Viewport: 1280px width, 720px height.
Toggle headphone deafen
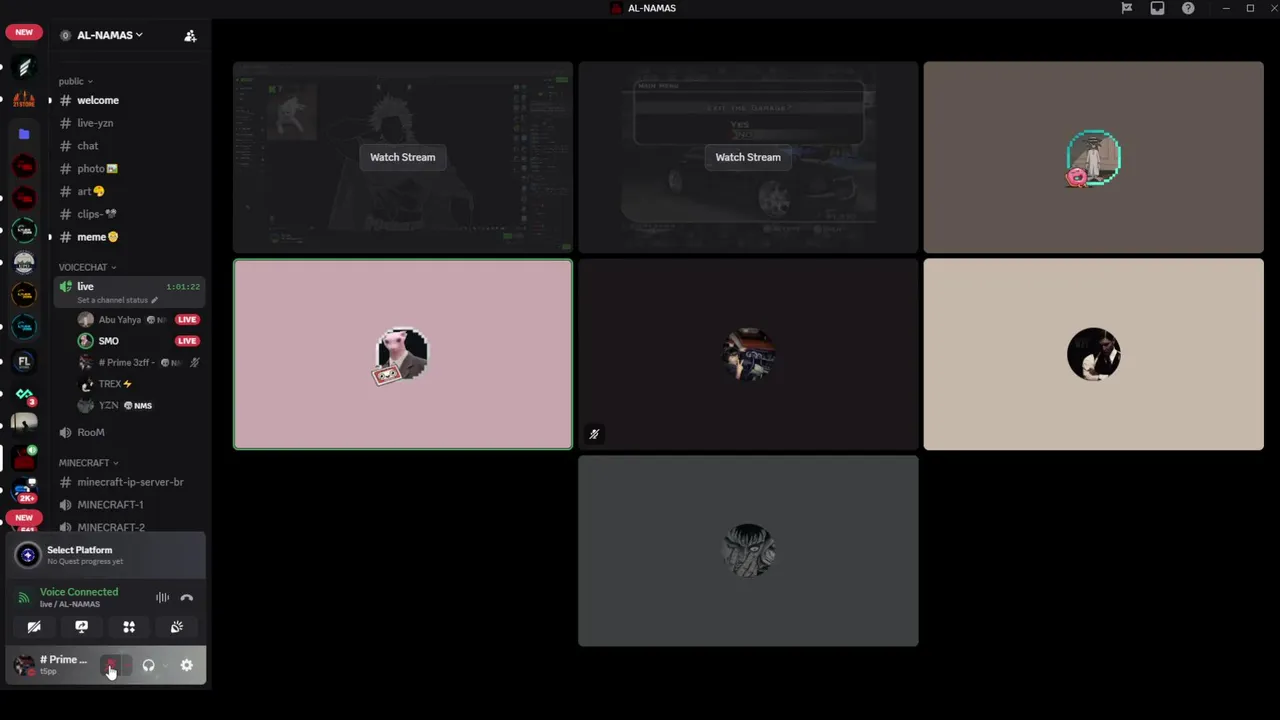pyautogui.click(x=148, y=666)
